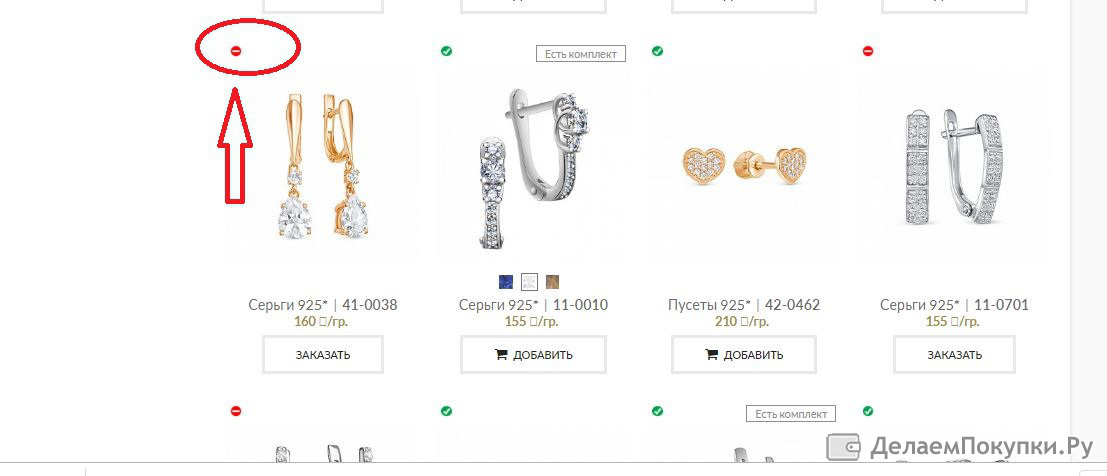This screenshot has height=476, width=1107.
Task: Select the brown stone color swatch
Action: (x=552, y=282)
